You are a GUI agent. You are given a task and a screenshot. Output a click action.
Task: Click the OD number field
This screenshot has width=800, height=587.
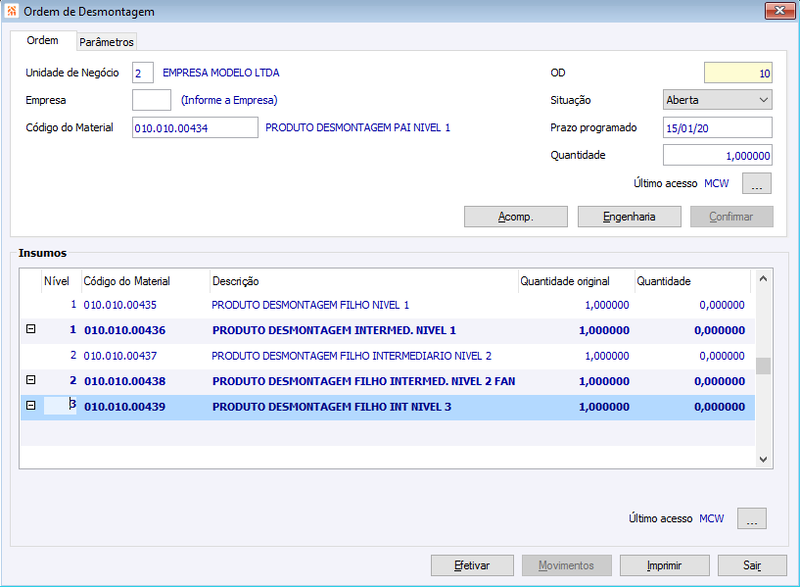tap(738, 73)
